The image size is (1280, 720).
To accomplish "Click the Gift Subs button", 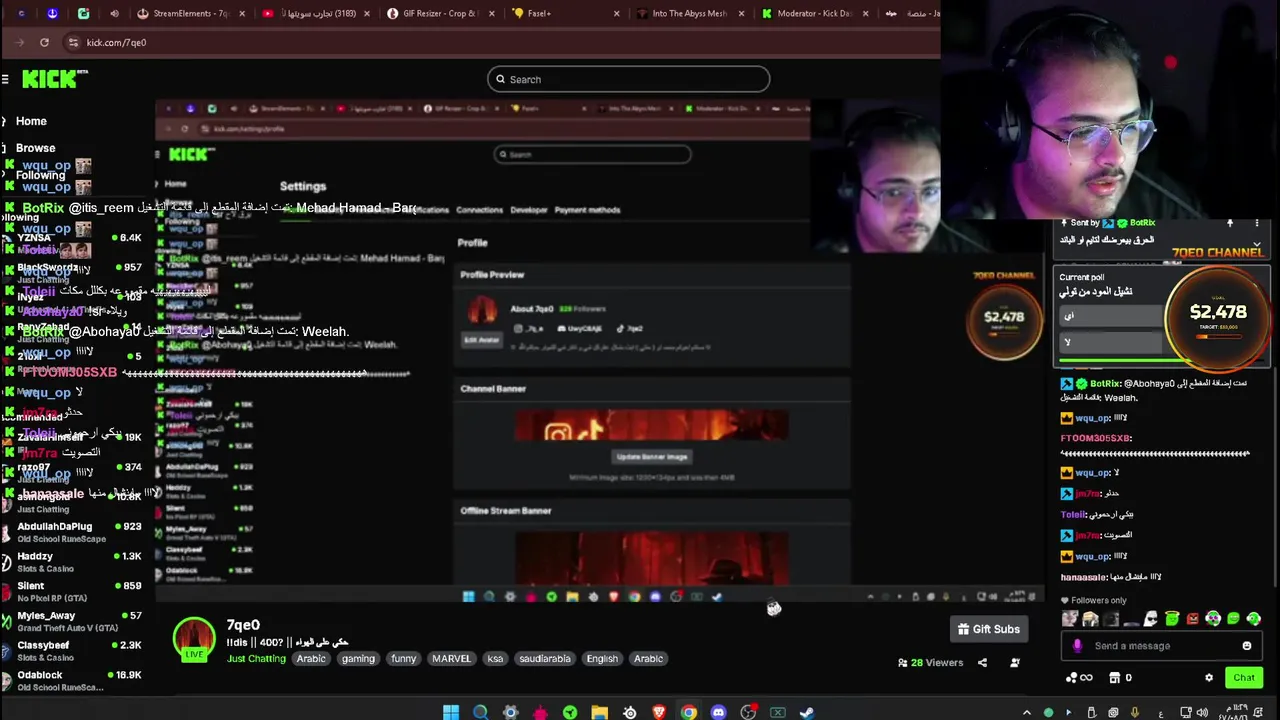I will point(988,629).
